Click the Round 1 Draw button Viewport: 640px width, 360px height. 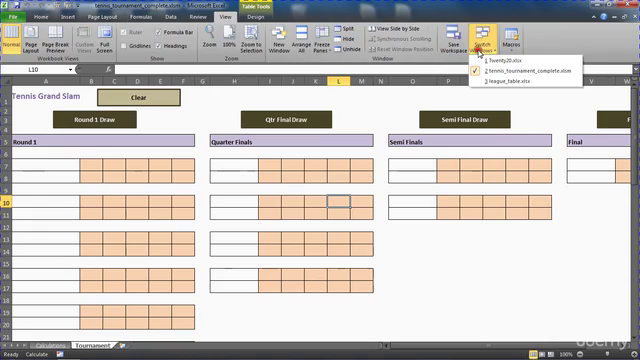coord(95,120)
